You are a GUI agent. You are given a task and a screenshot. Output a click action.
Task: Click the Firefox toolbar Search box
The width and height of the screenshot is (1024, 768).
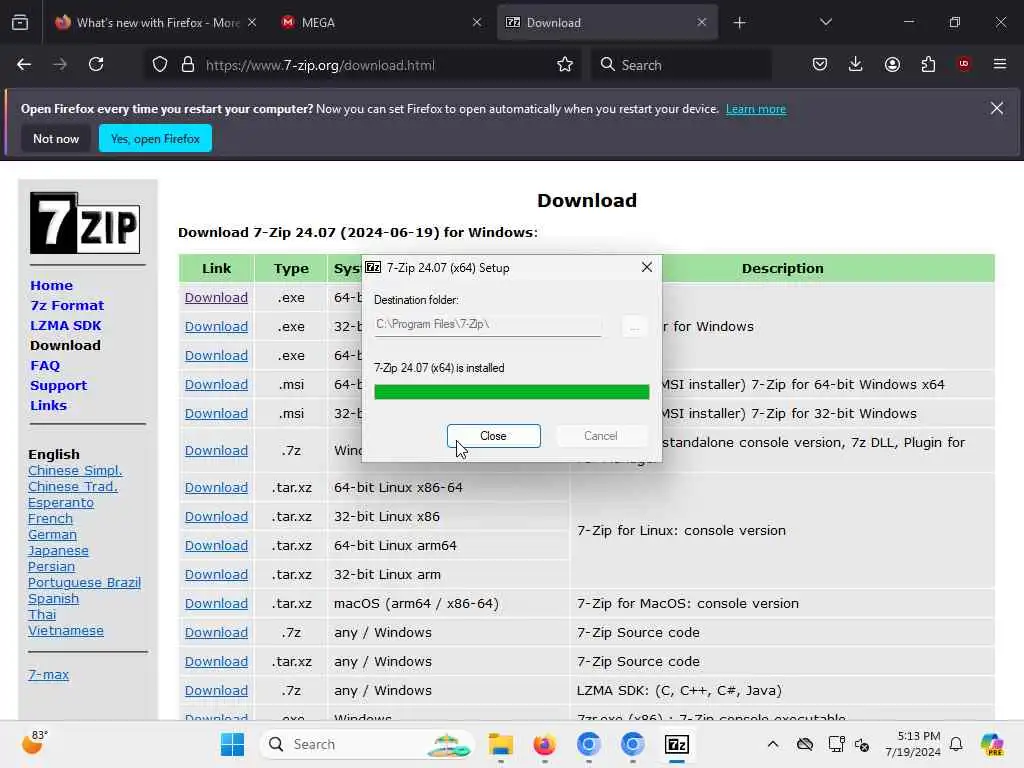681,65
